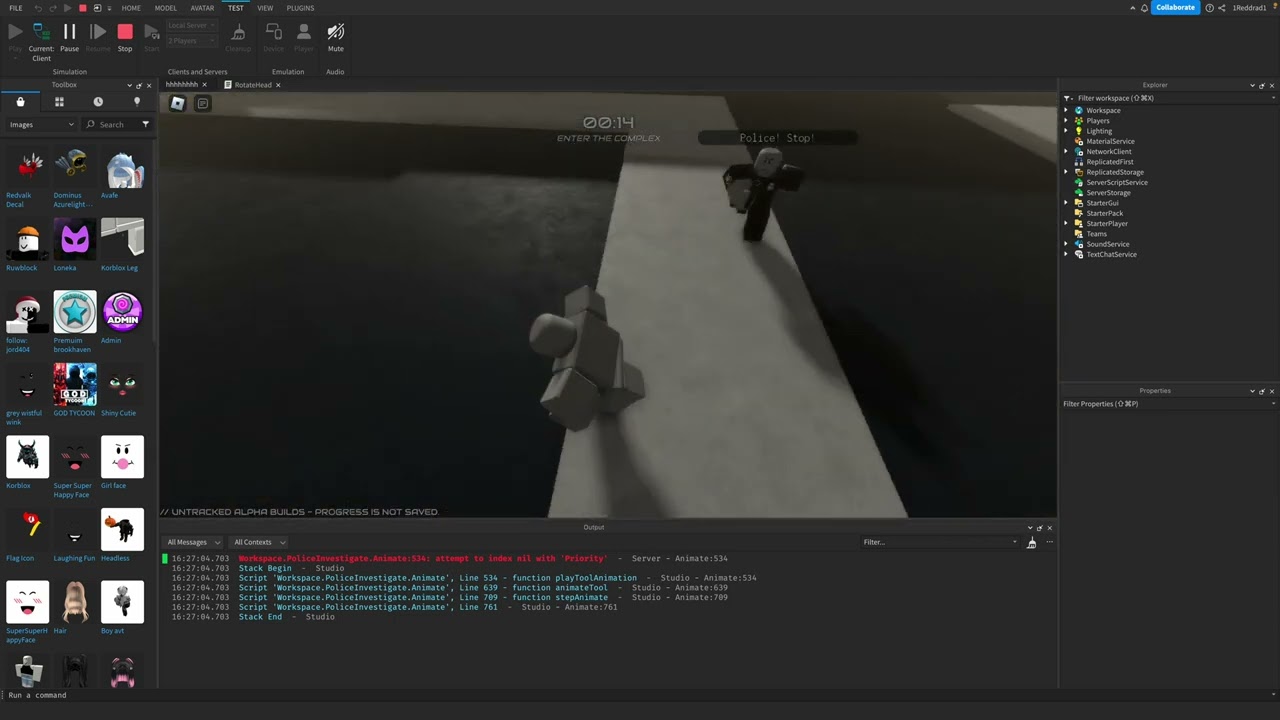Choose the Korblox Leg image asset
This screenshot has width=1280, height=720.
pos(122,239)
